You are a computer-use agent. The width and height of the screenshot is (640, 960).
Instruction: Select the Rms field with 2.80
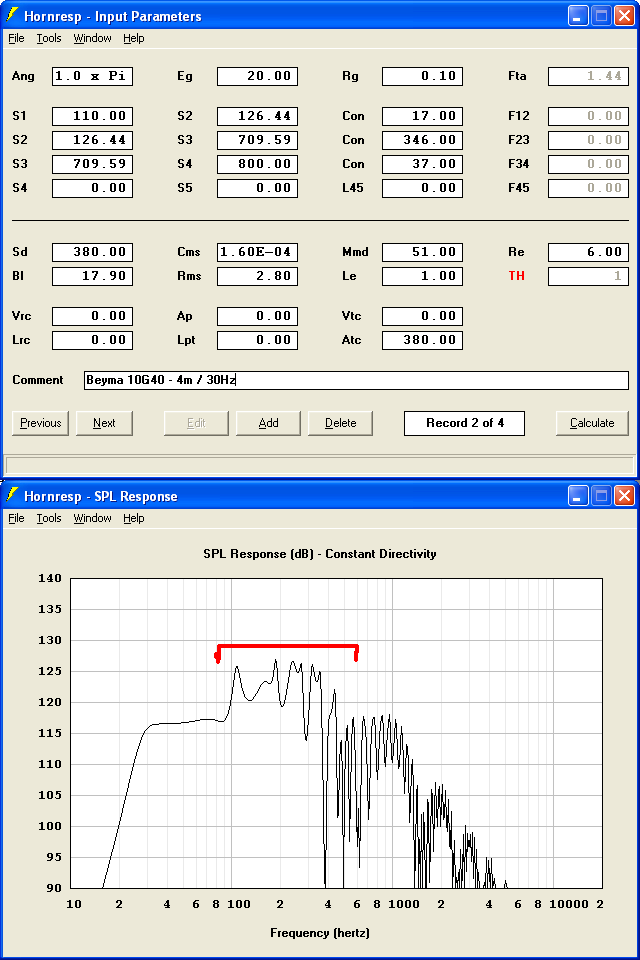(x=257, y=276)
